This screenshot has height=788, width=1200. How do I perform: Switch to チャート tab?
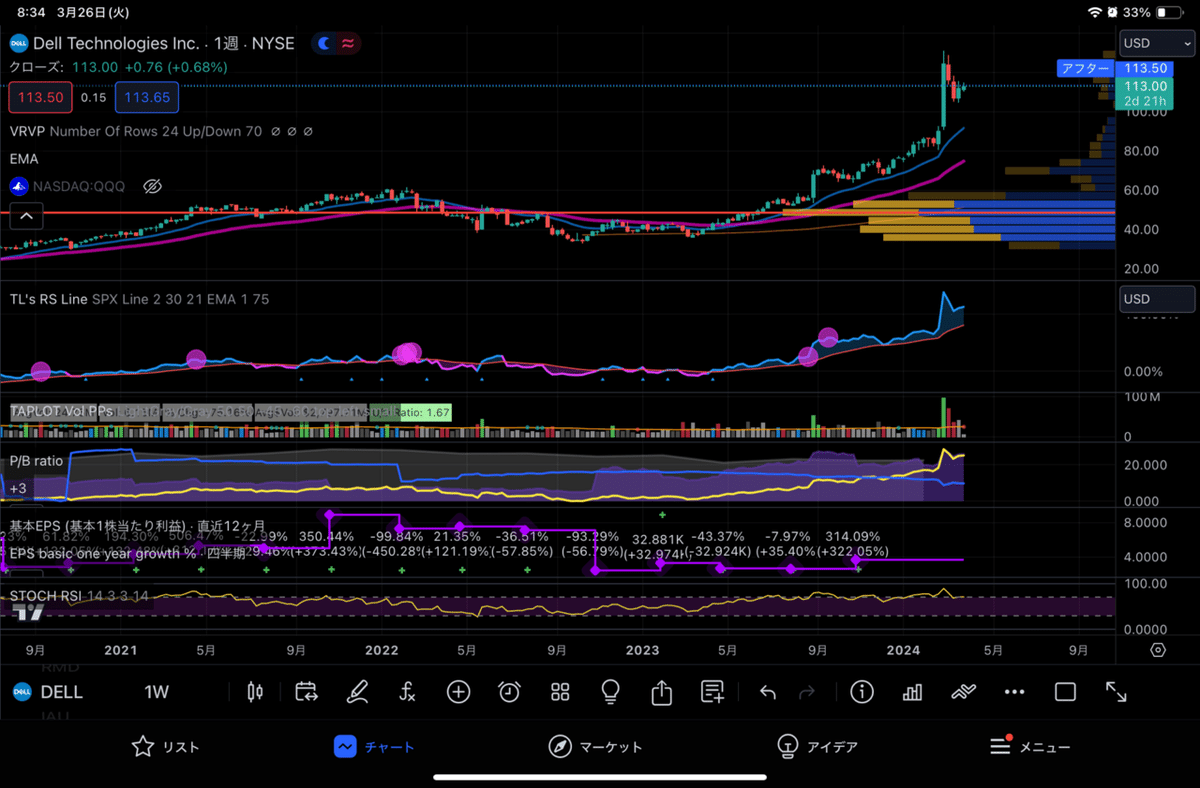(374, 747)
